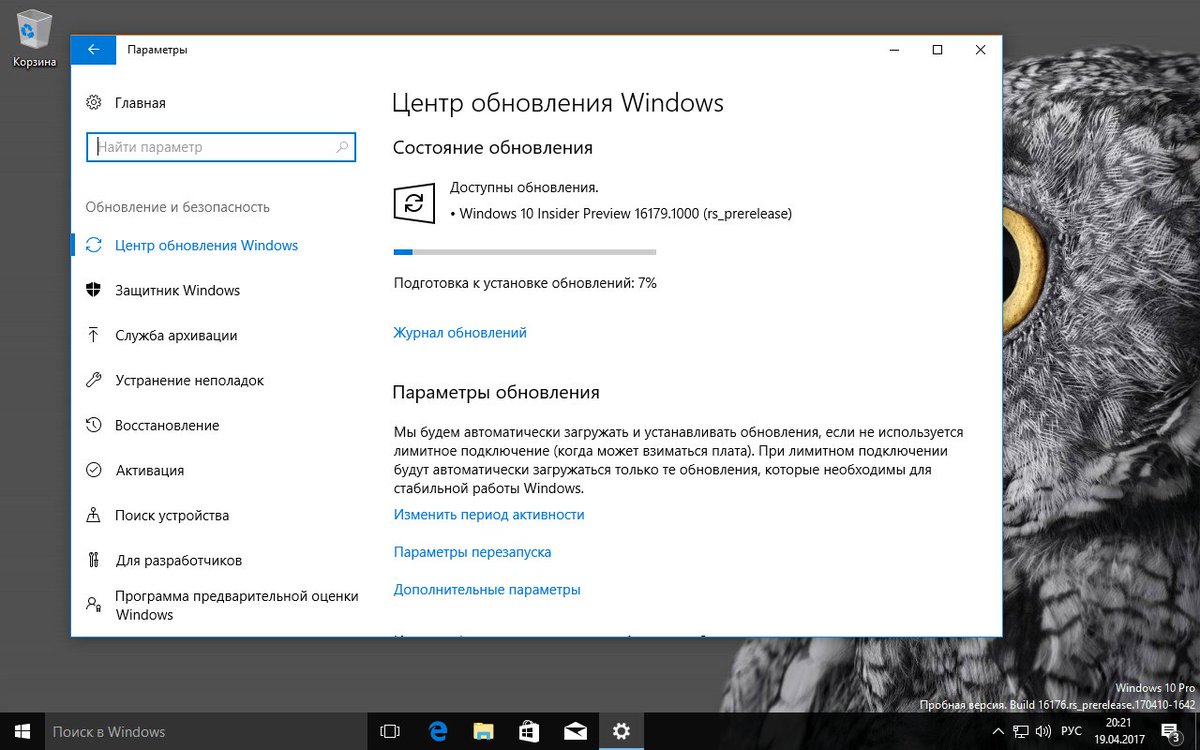The height and width of the screenshot is (750, 1200).
Task: Click the Параметры обновления heading
Action: pyautogui.click(x=496, y=393)
